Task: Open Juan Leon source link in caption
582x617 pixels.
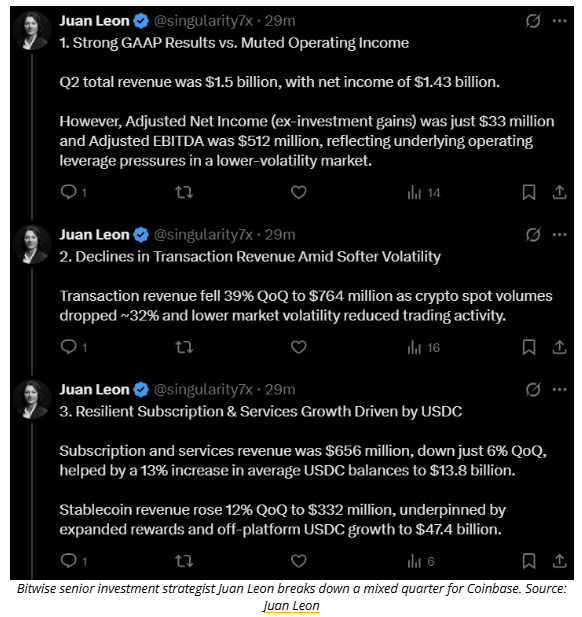Action: click(291, 606)
